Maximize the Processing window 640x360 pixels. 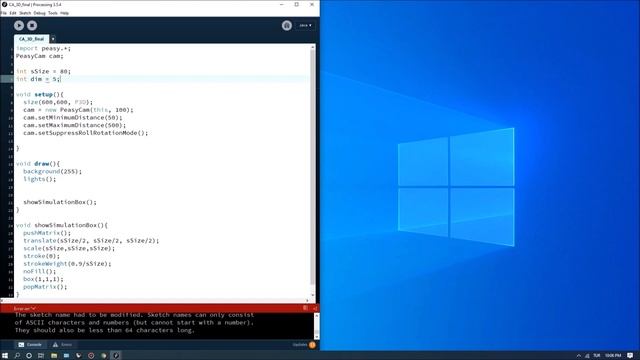coord(297,4)
